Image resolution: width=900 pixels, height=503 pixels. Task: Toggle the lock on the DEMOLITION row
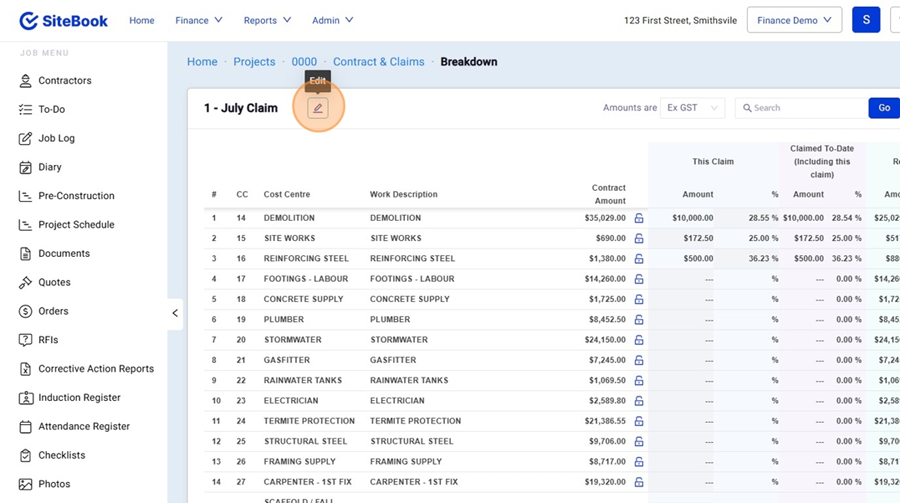pos(639,218)
